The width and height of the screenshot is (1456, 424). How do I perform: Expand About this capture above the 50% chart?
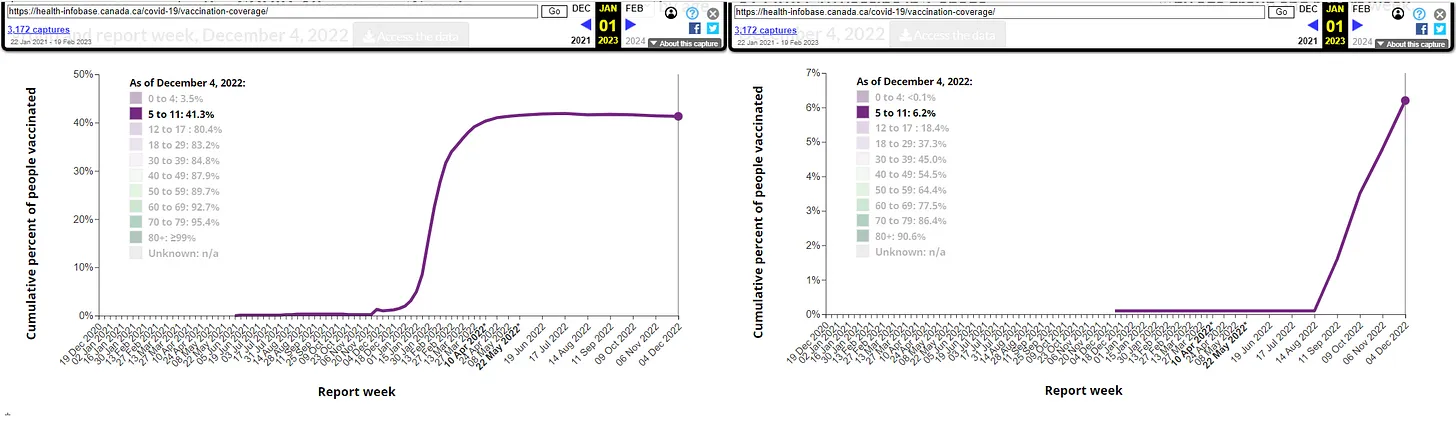click(x=684, y=44)
